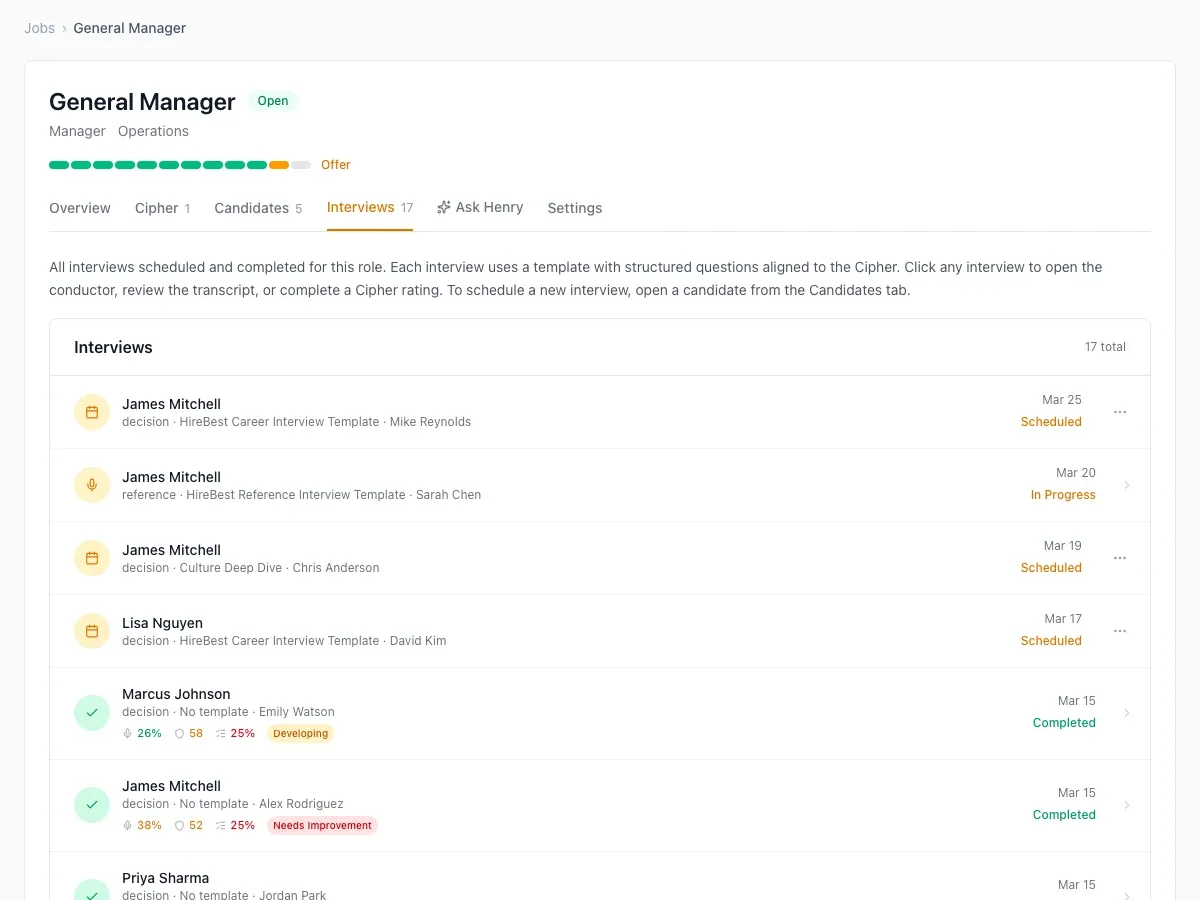Click the Mar 25 interview date
1200x900 pixels.
[x=1062, y=400]
